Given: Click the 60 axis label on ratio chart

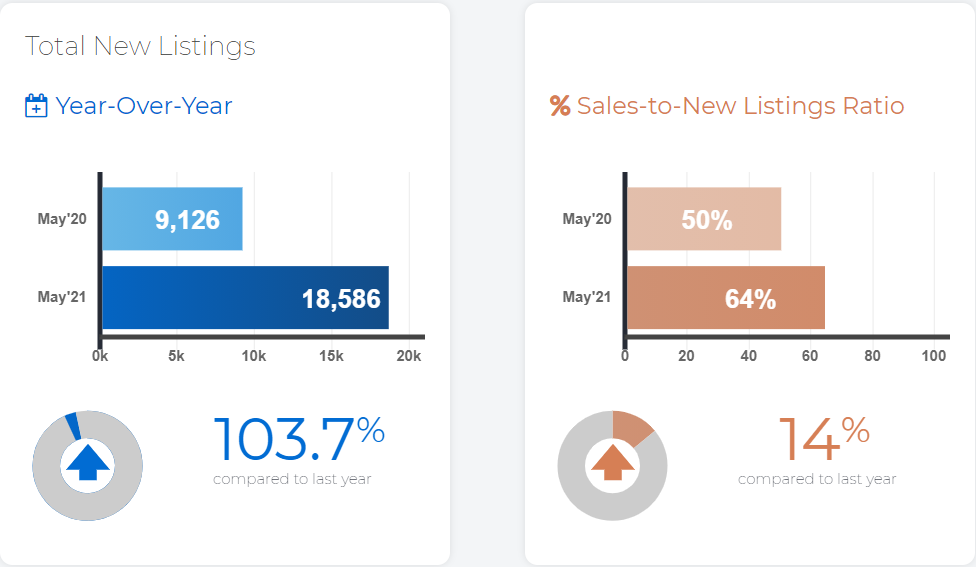Looking at the screenshot, I should click(x=810, y=356).
